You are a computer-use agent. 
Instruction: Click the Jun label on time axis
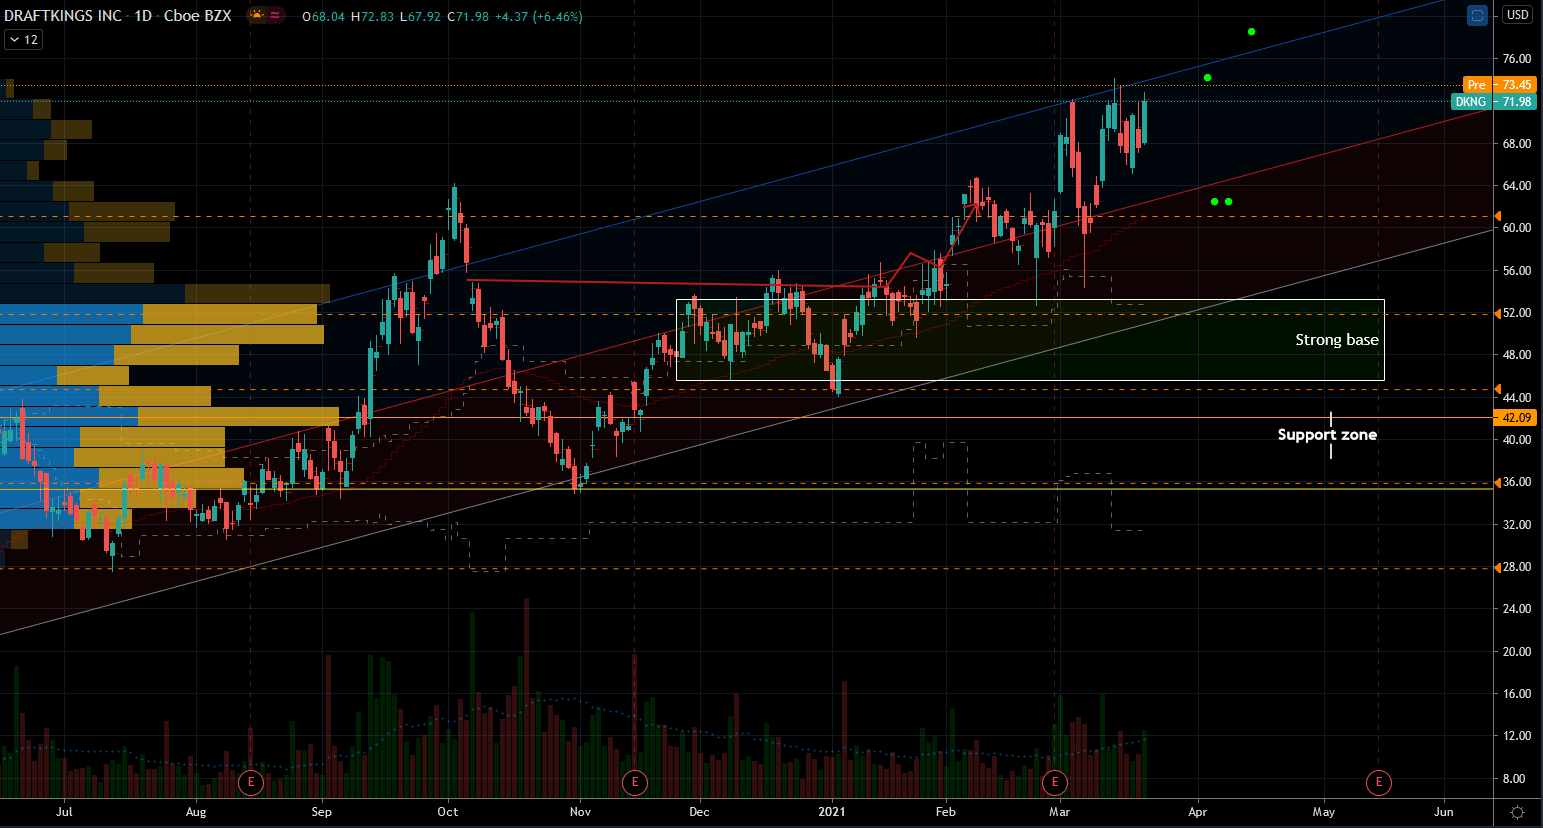(1444, 812)
